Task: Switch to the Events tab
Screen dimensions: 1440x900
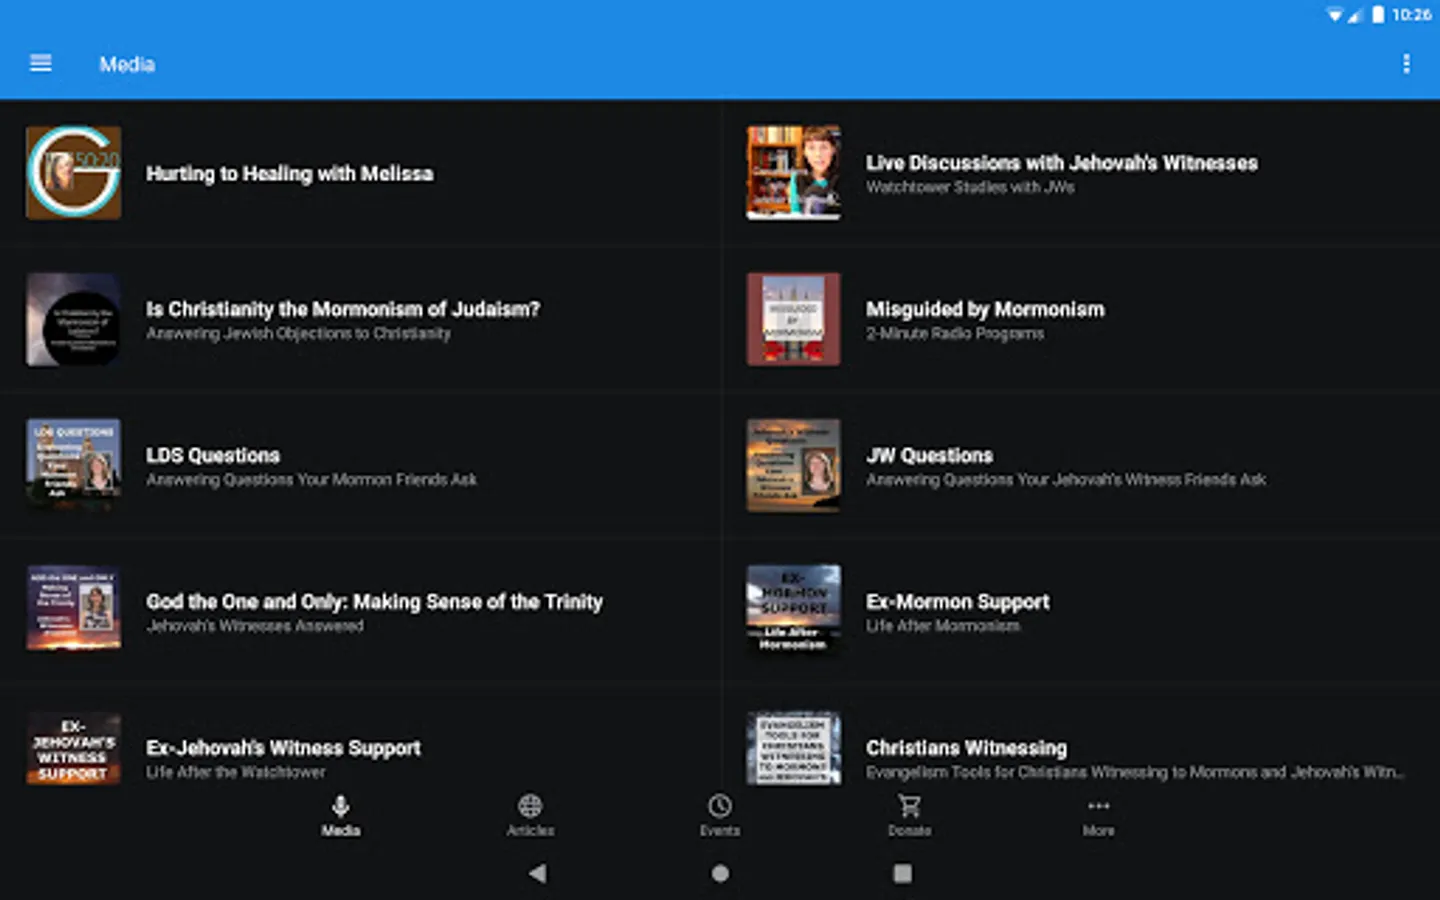Action: click(720, 816)
